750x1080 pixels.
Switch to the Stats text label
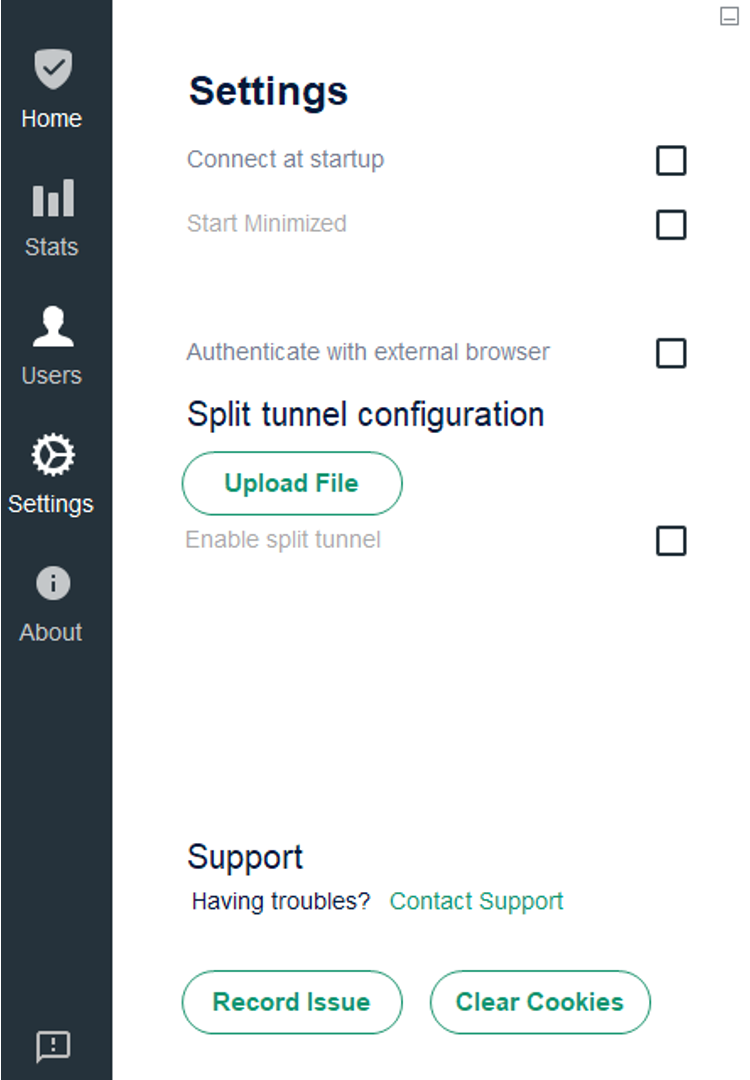pyautogui.click(x=51, y=247)
